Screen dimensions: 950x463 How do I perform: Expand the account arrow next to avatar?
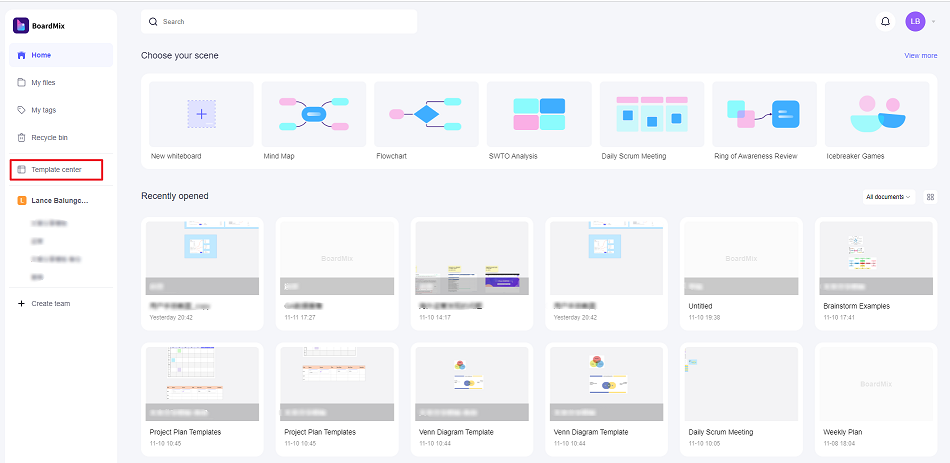pos(933,22)
